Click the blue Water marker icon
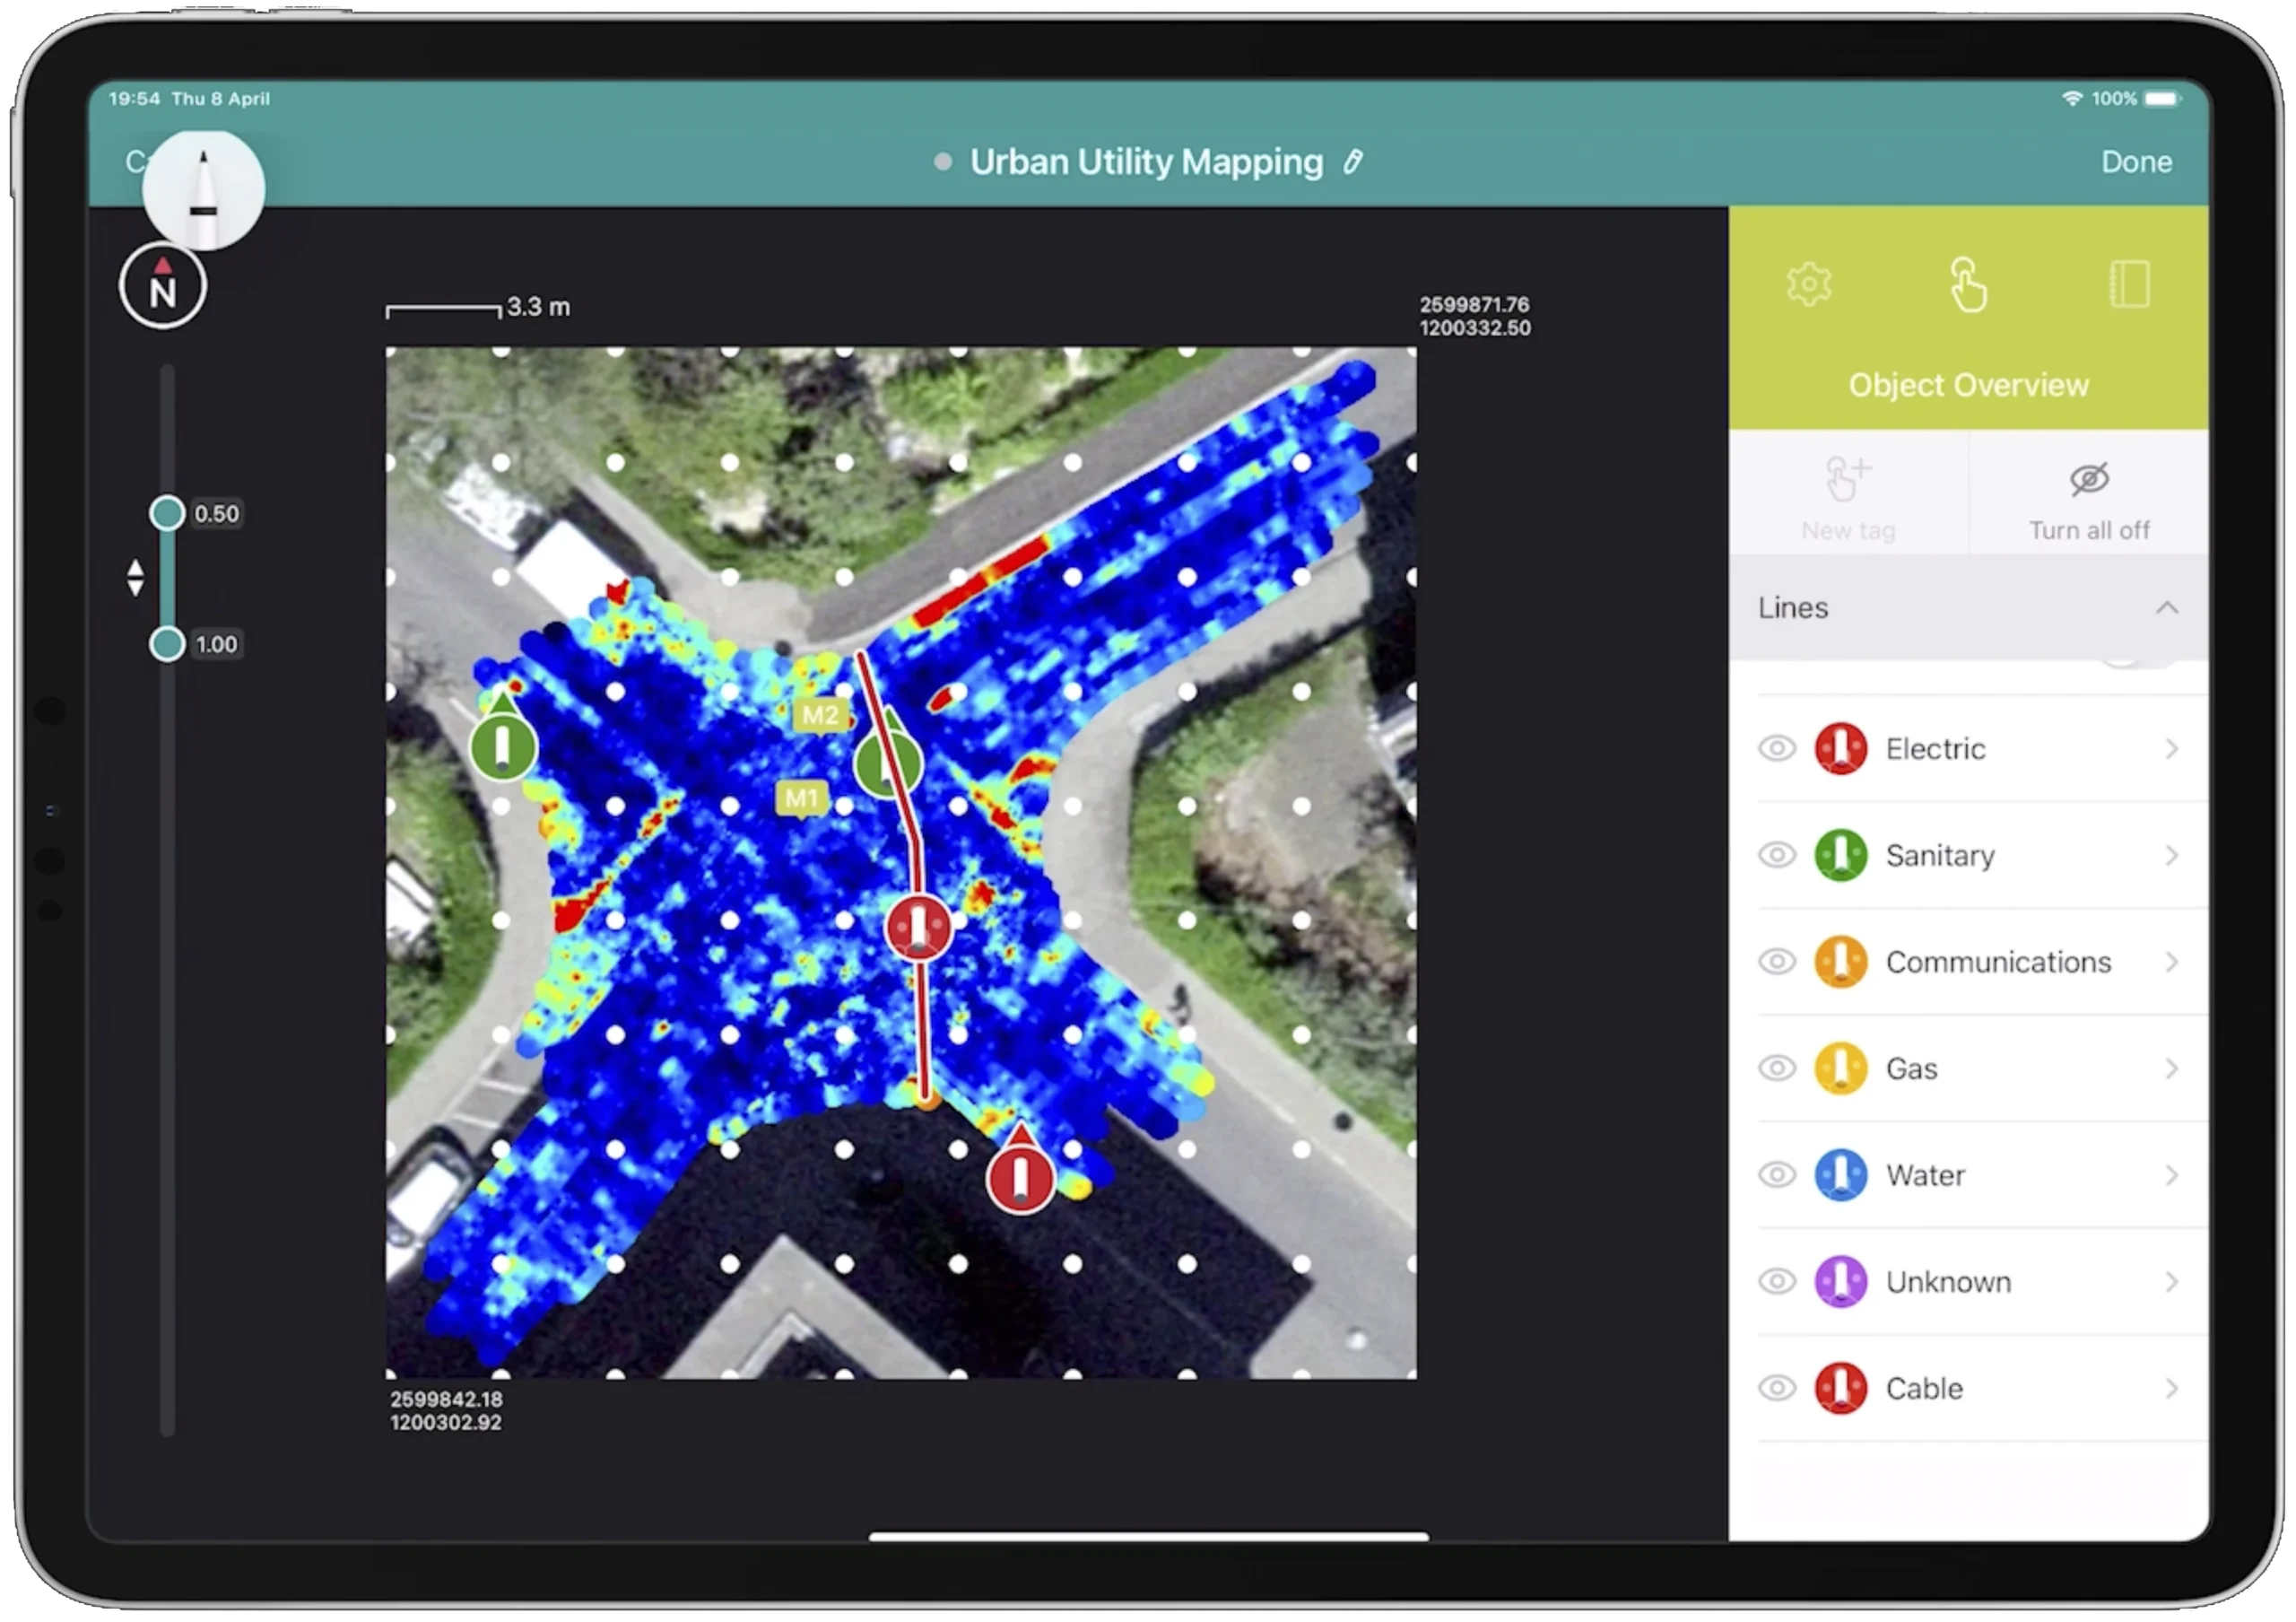Viewport: 2296px width, 1622px height. 1840,1175
